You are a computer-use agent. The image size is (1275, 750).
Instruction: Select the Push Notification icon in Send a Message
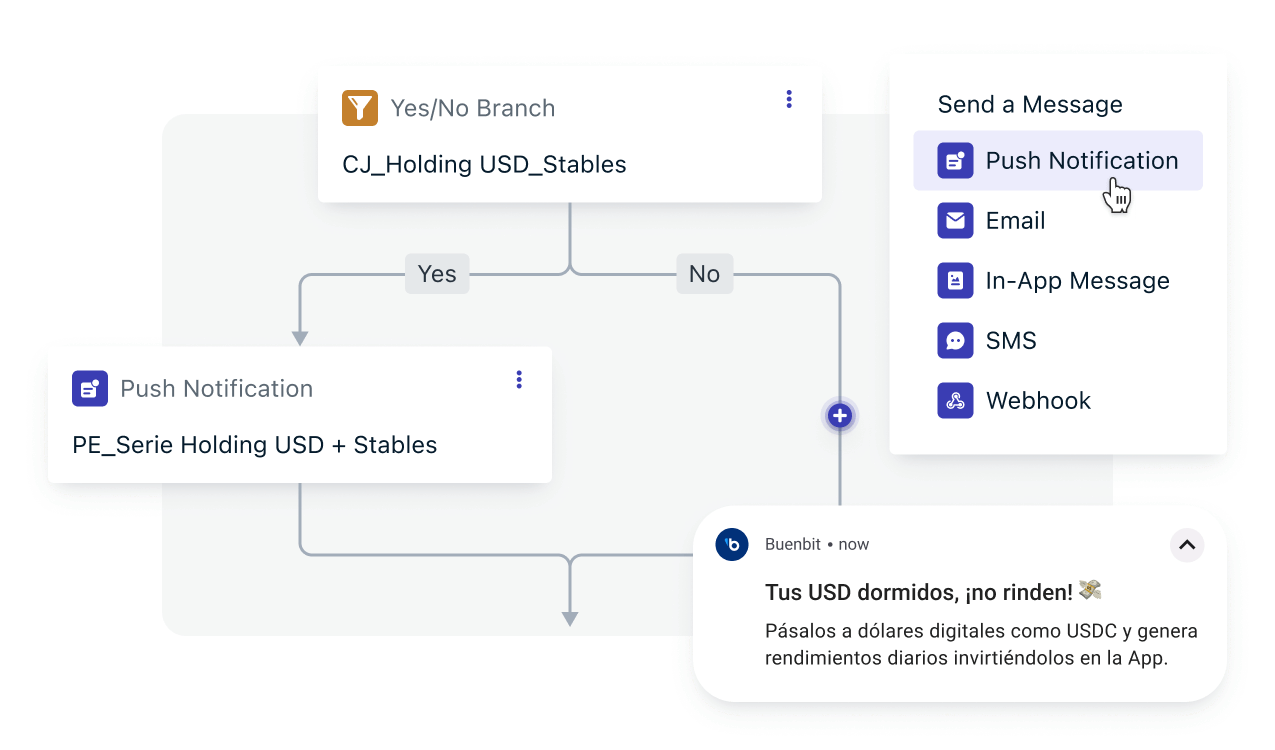(955, 160)
